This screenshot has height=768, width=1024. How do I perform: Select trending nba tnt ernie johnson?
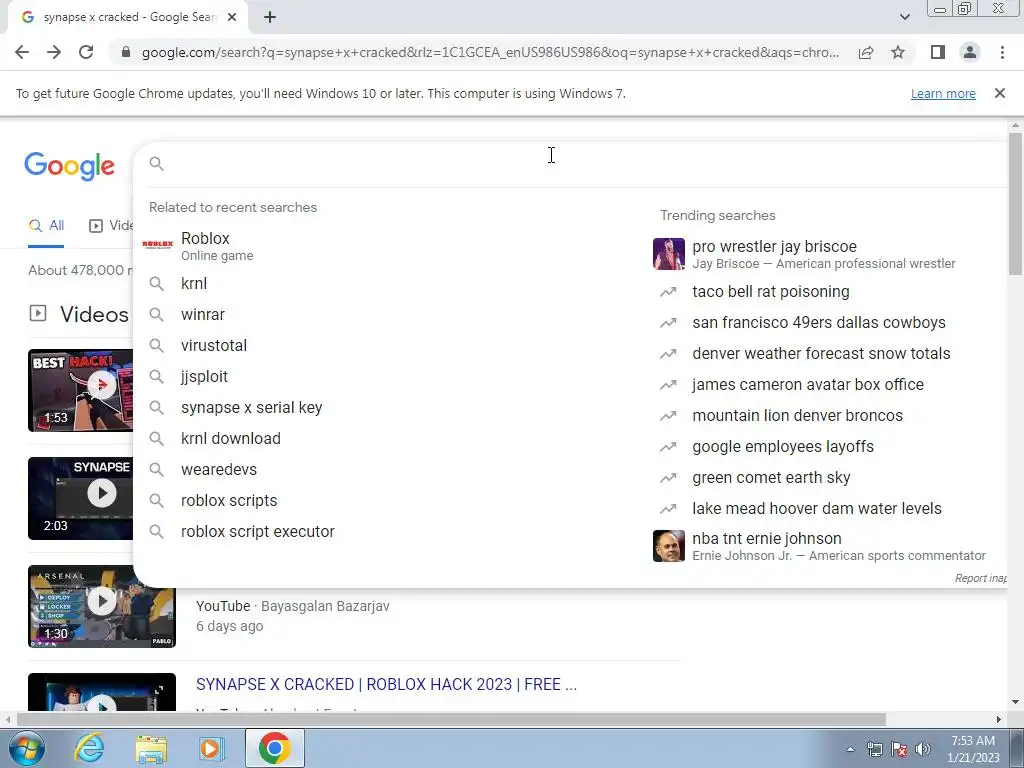coord(826,546)
